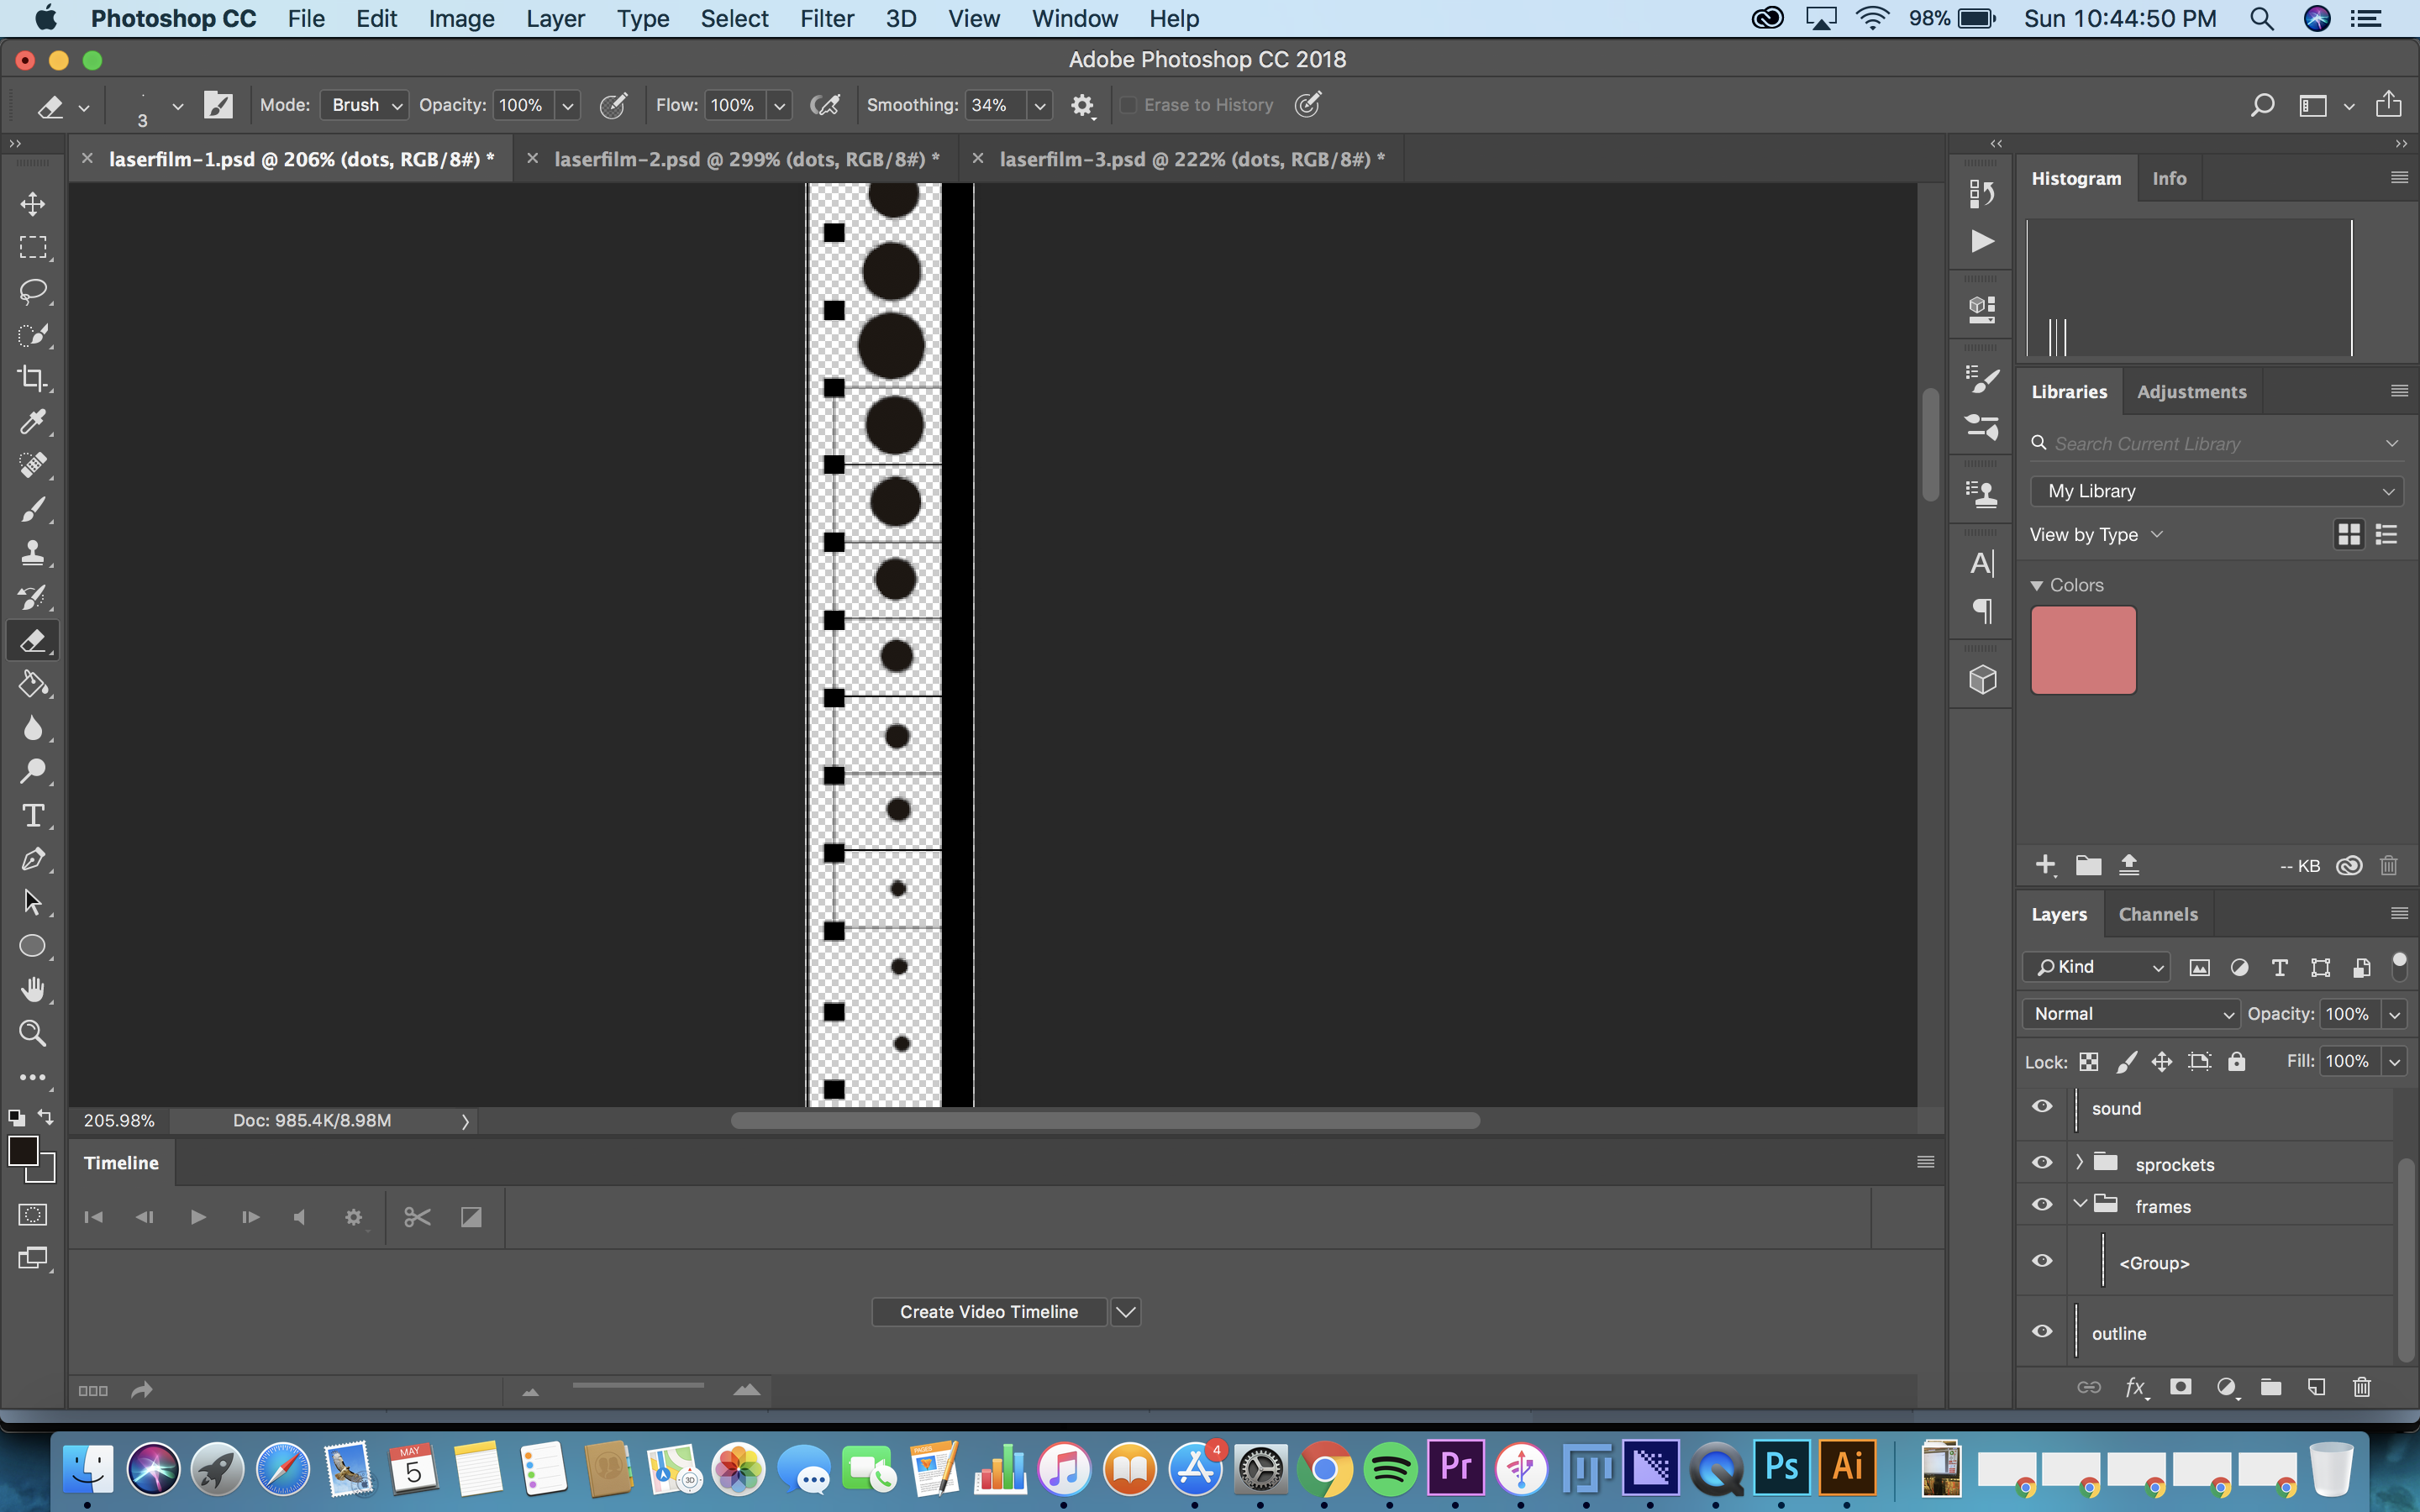
Task: Select the Lasso tool
Action: click(33, 291)
